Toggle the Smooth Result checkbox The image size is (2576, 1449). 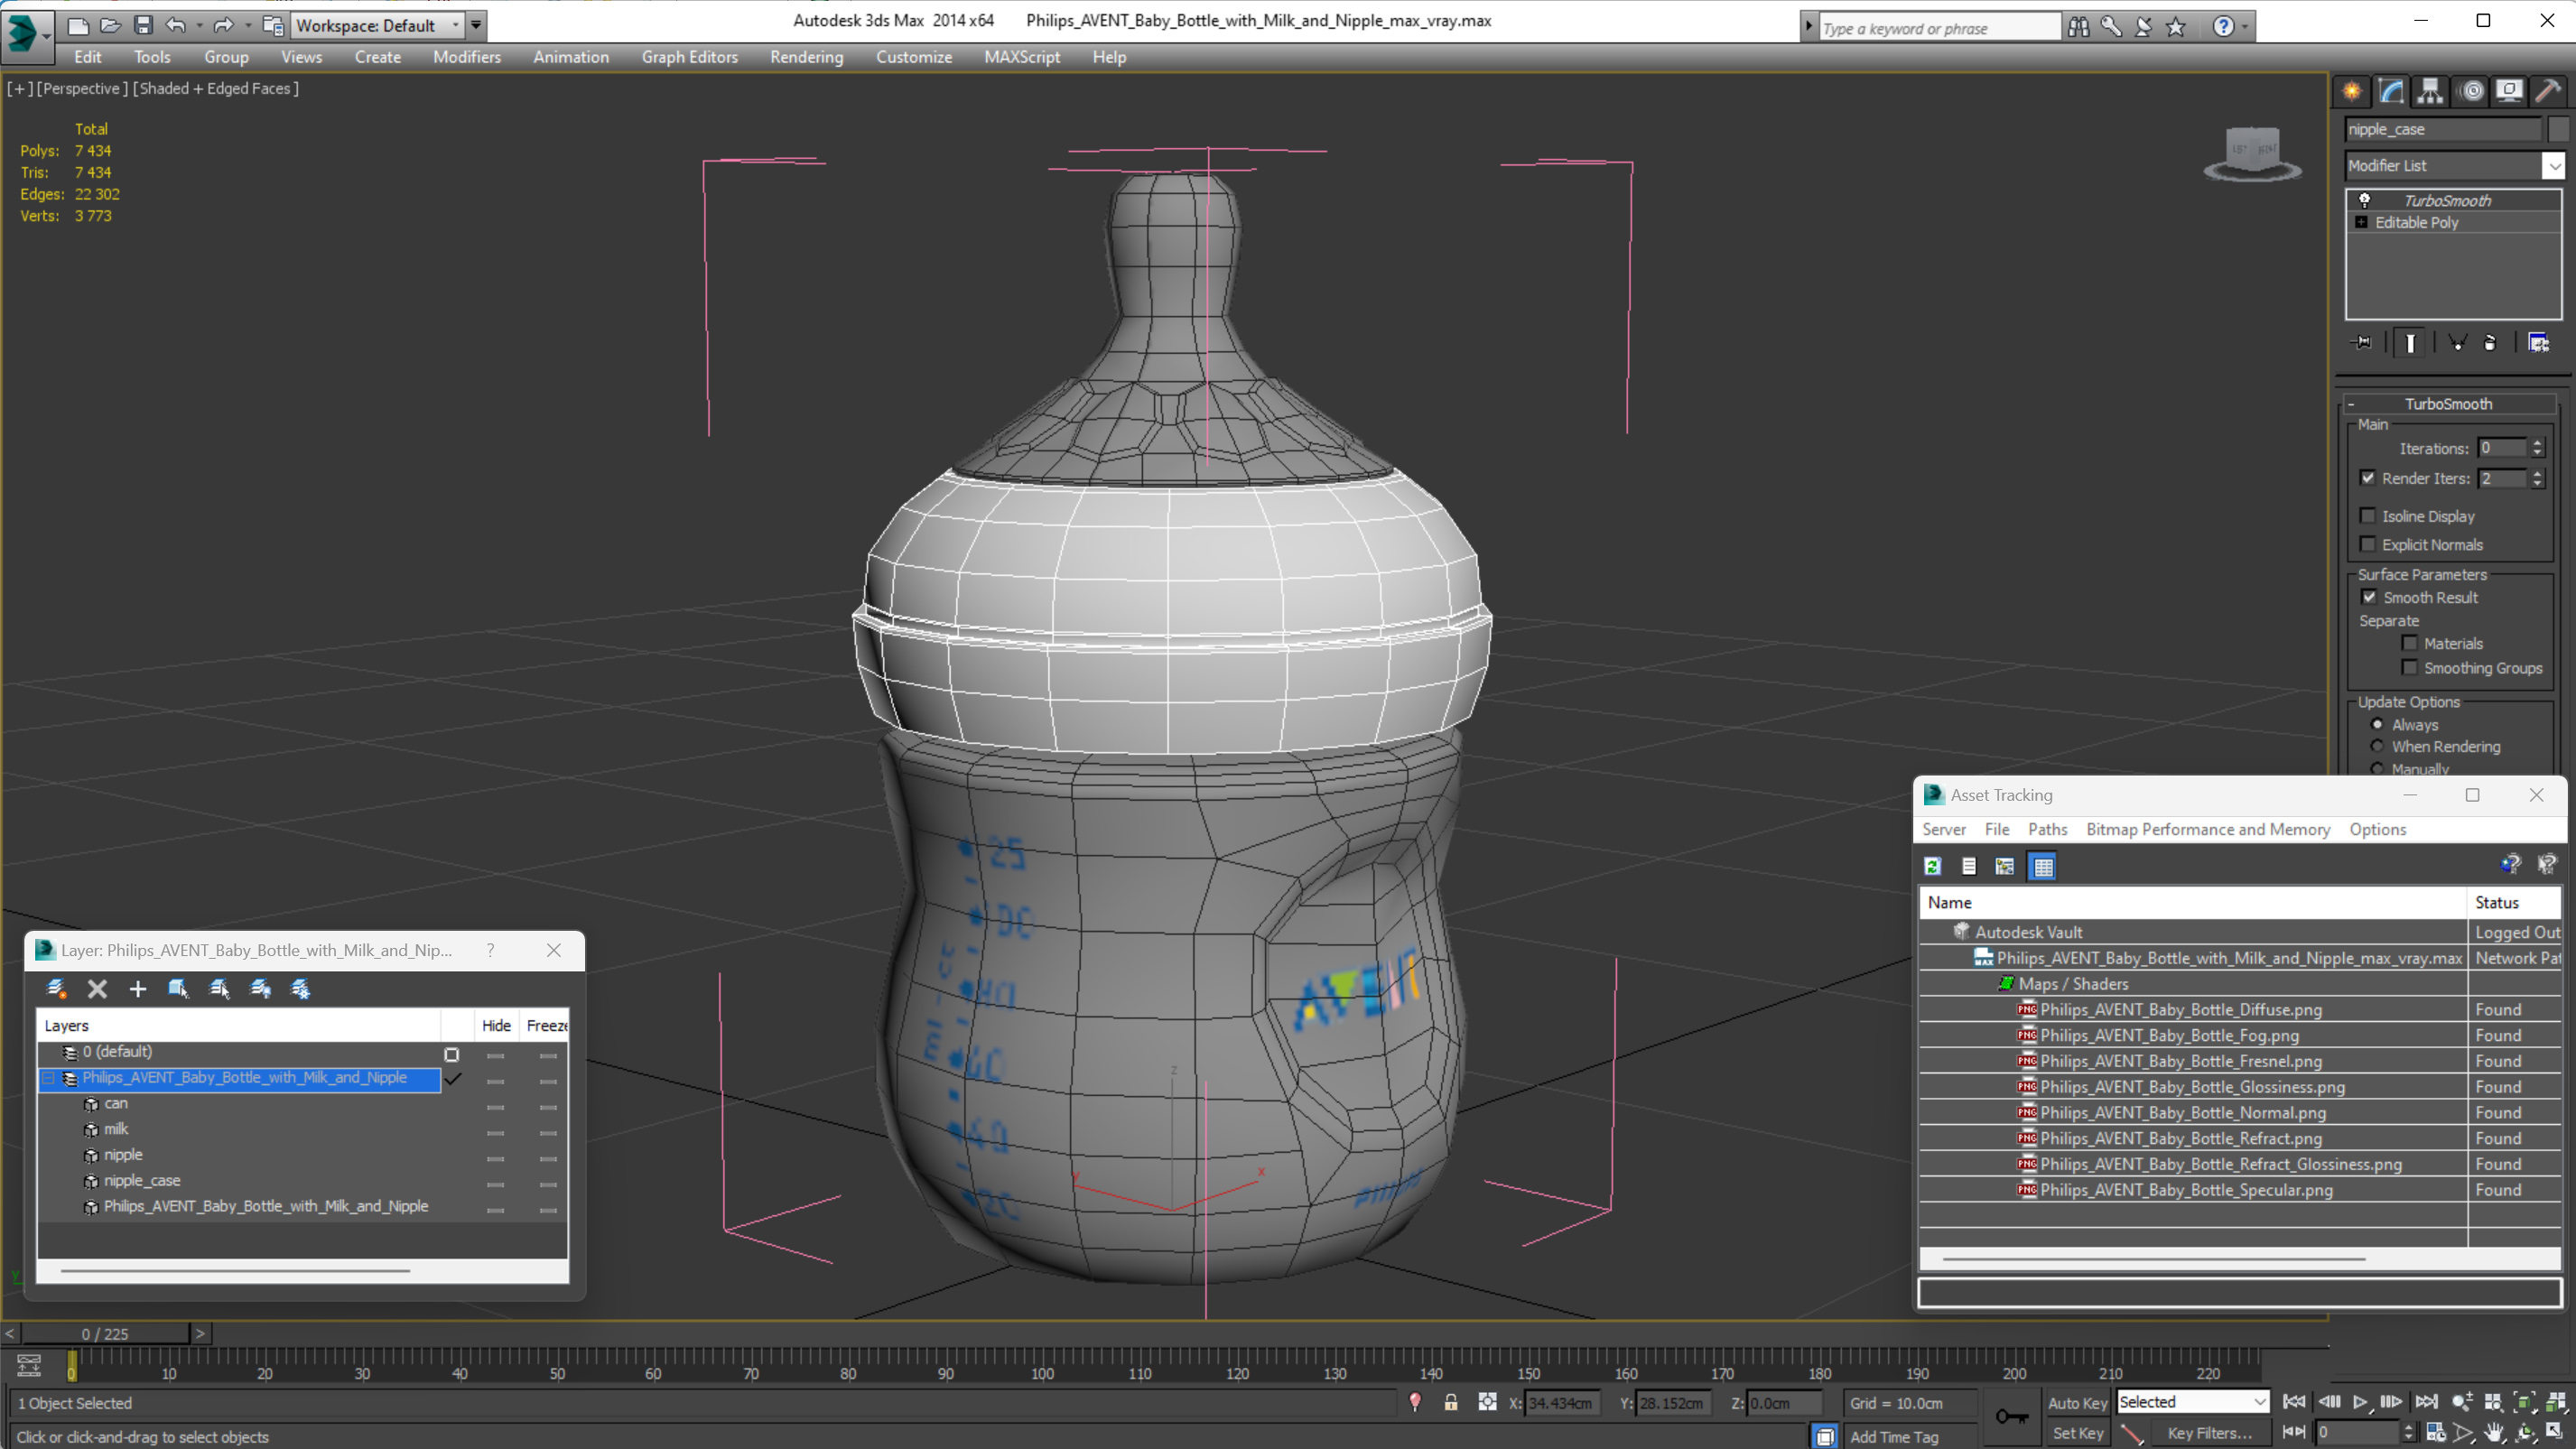coord(2369,597)
